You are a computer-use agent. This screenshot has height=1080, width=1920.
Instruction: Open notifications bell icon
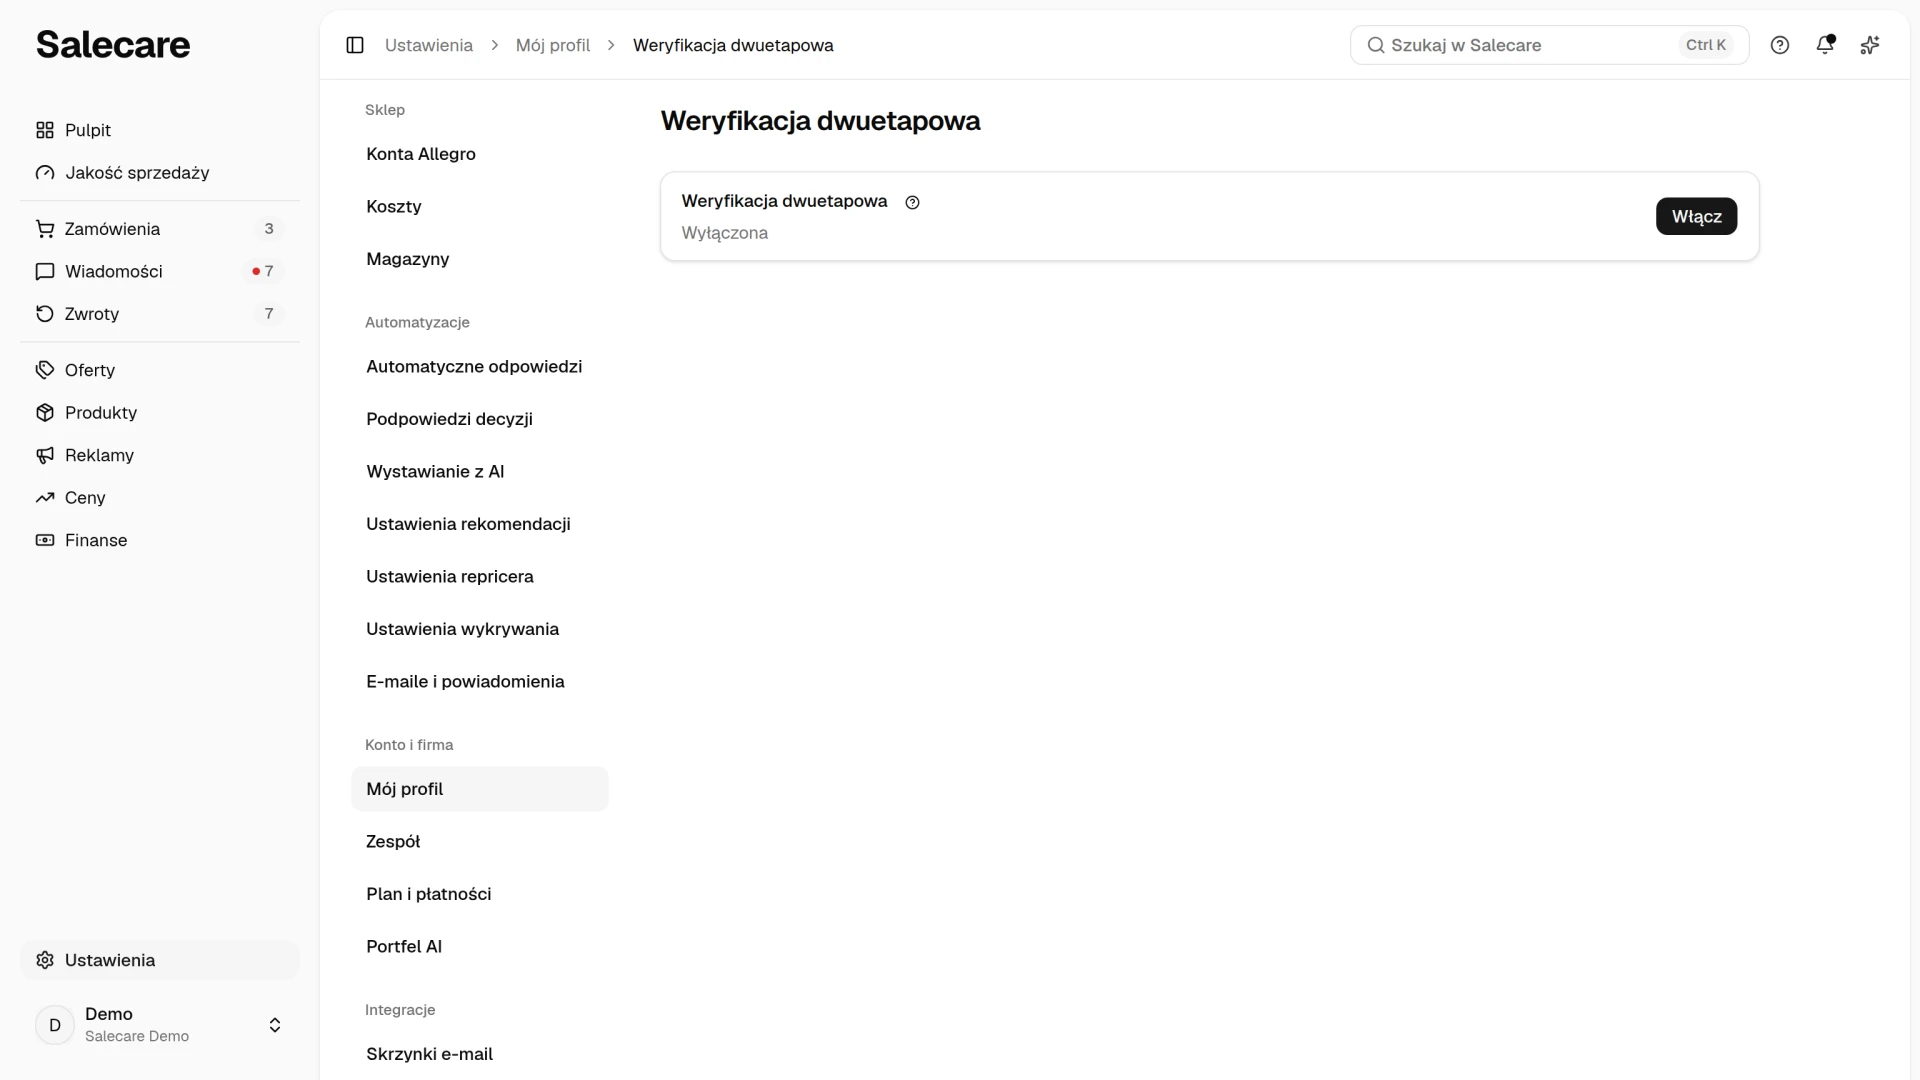coord(1825,44)
